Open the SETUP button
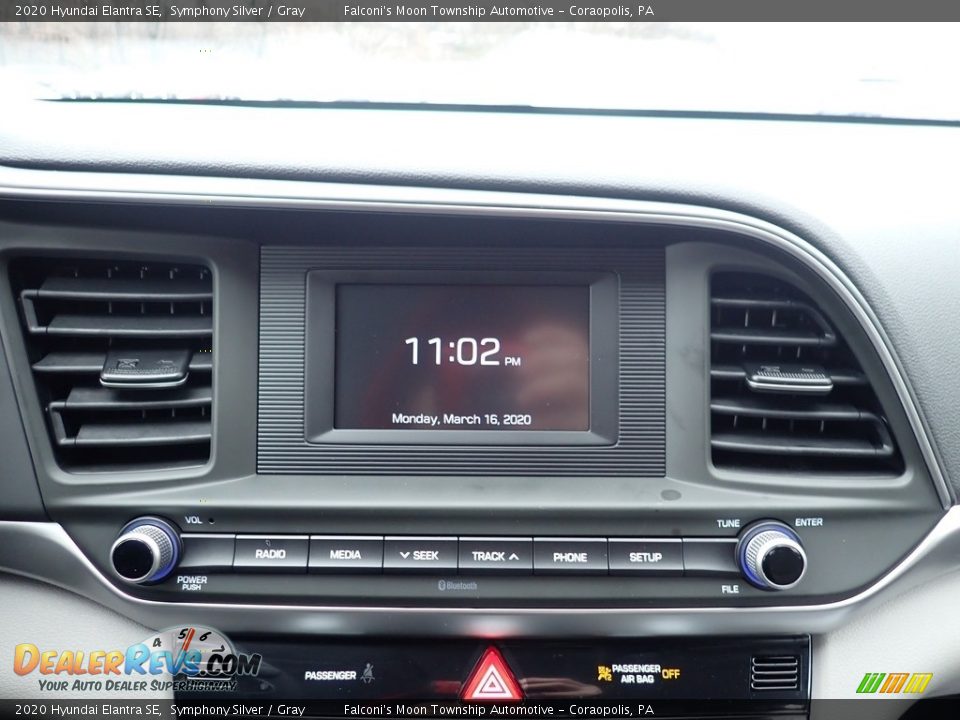 pyautogui.click(x=645, y=557)
